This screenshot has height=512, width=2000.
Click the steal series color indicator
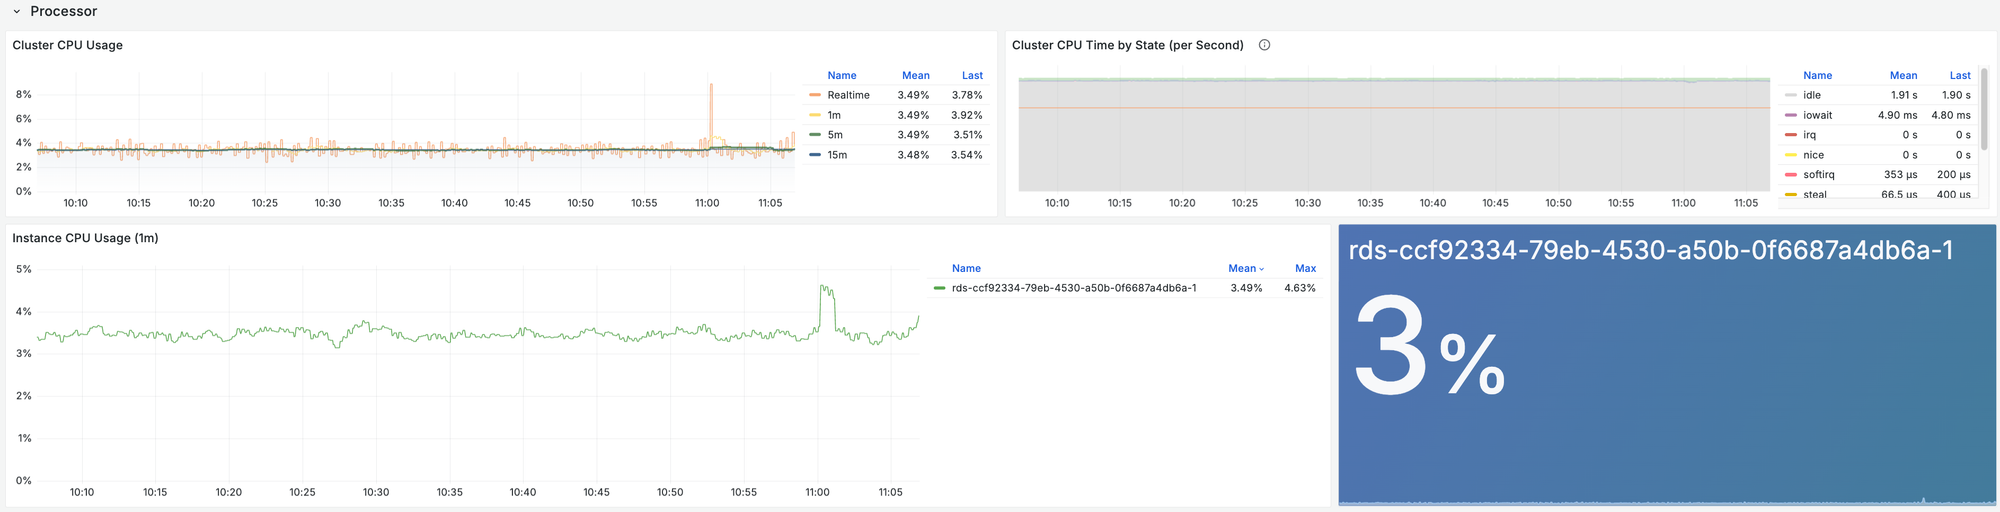(x=1790, y=194)
